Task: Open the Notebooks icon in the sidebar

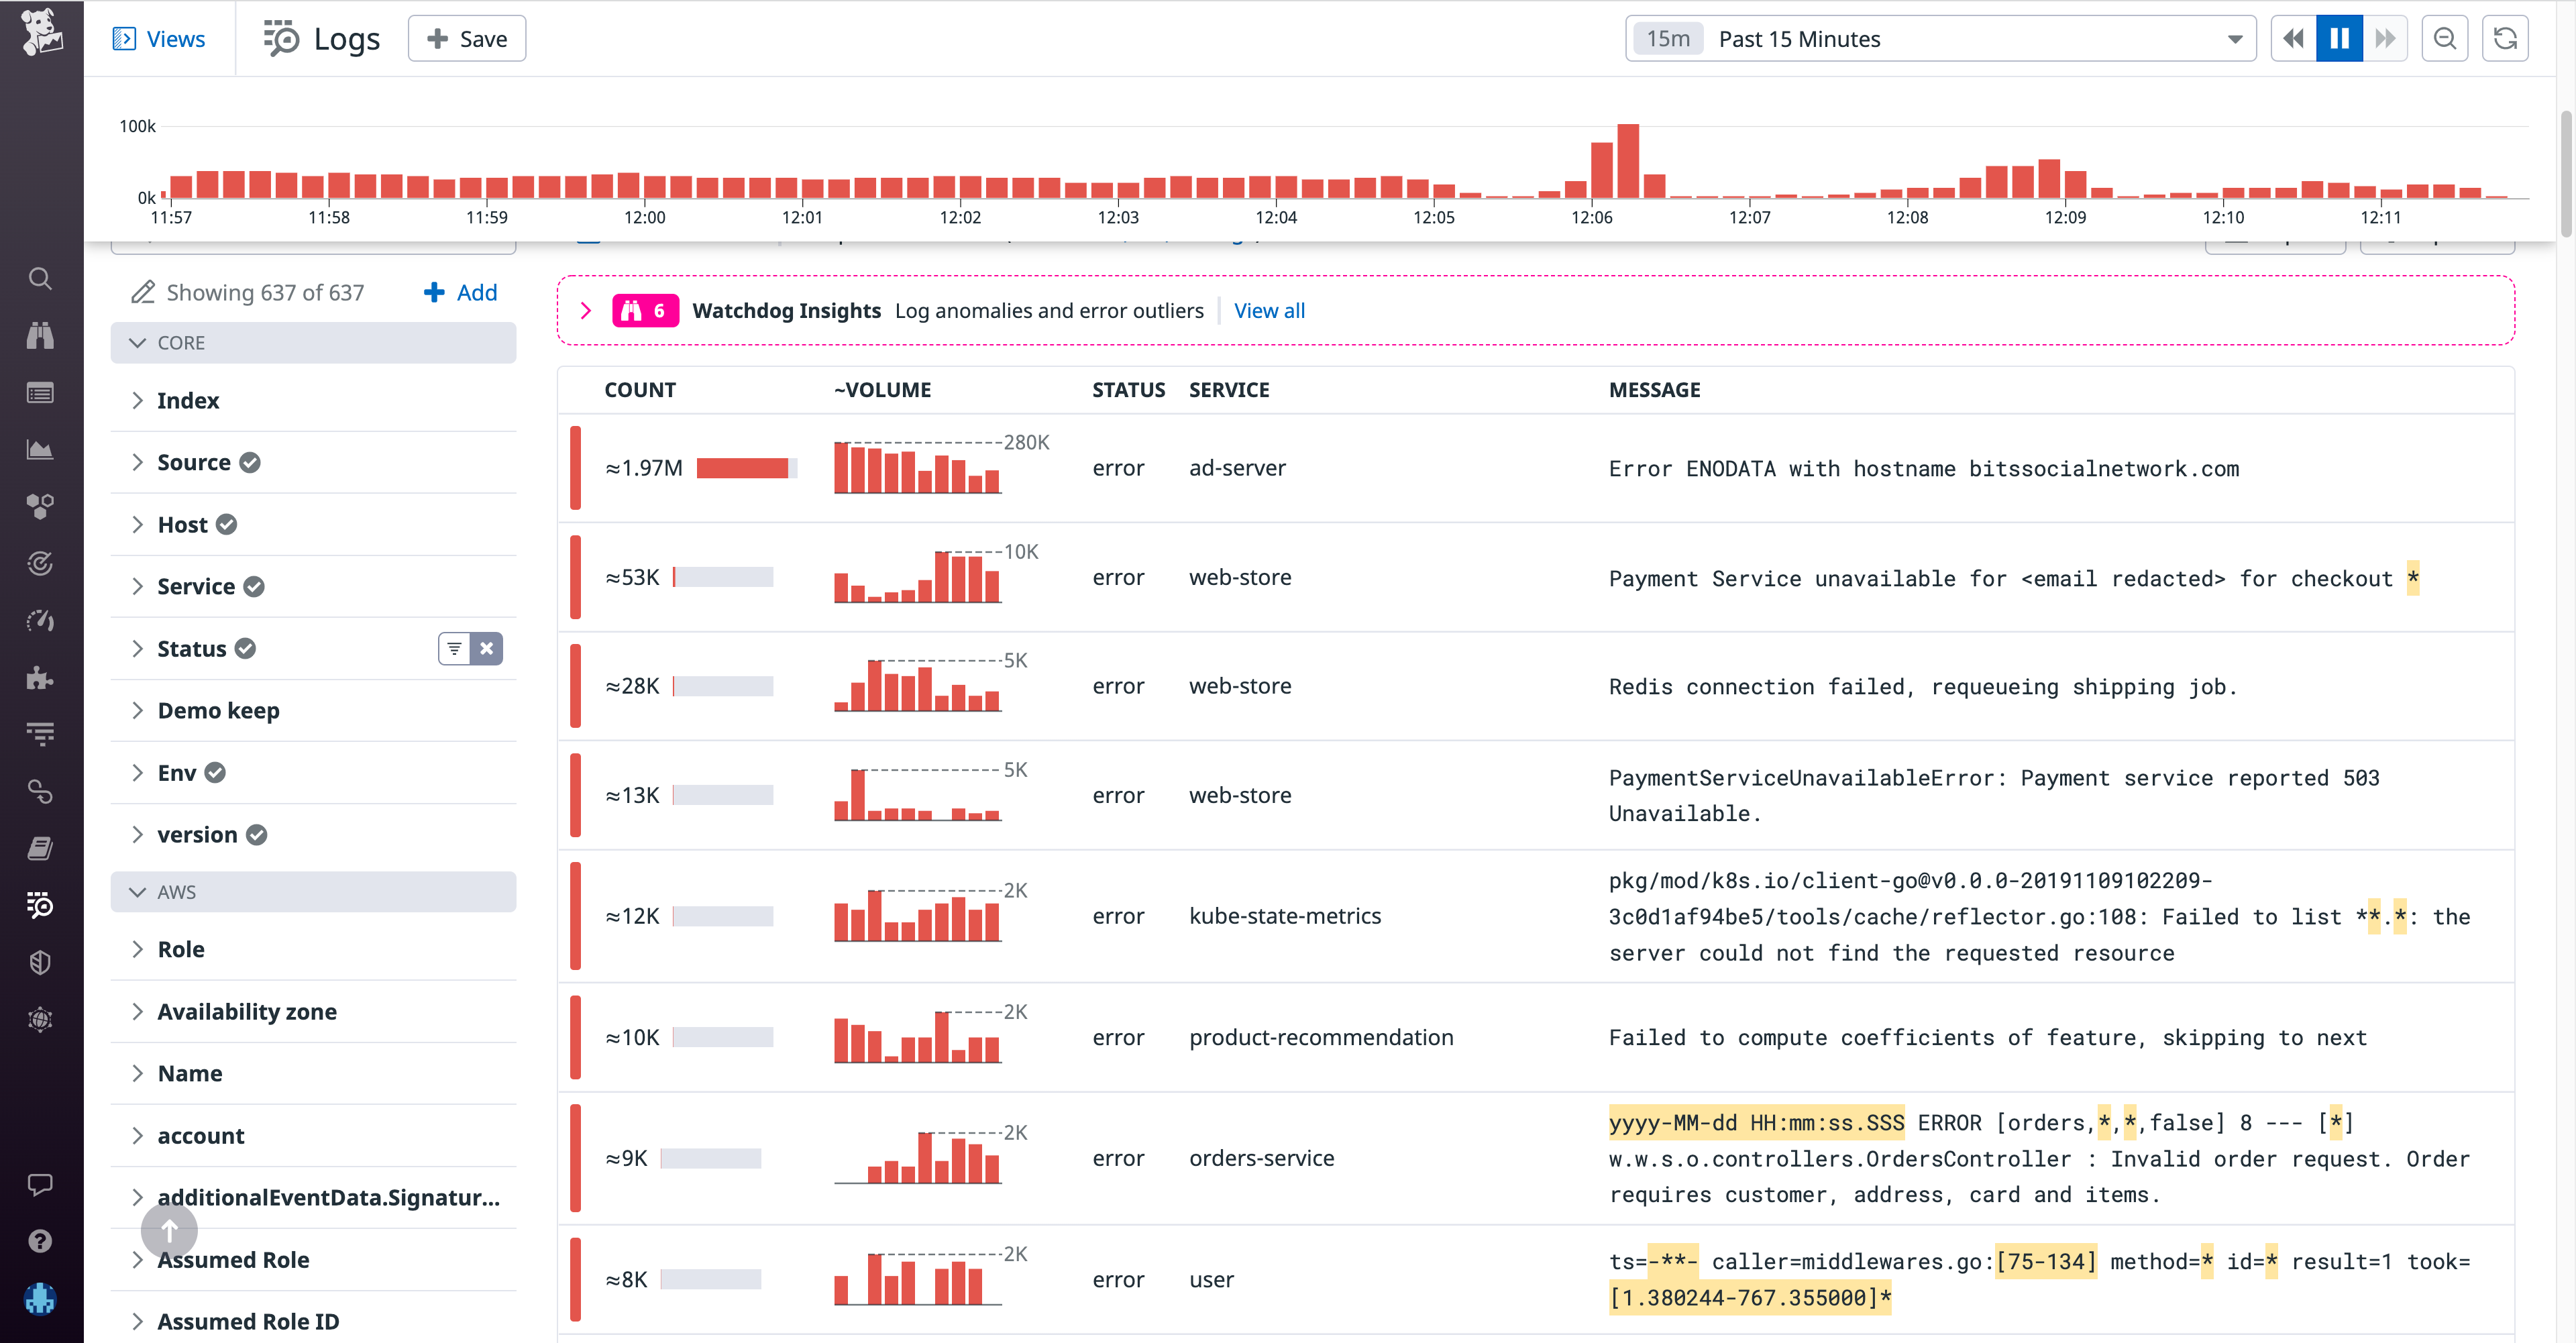Action: 40,848
